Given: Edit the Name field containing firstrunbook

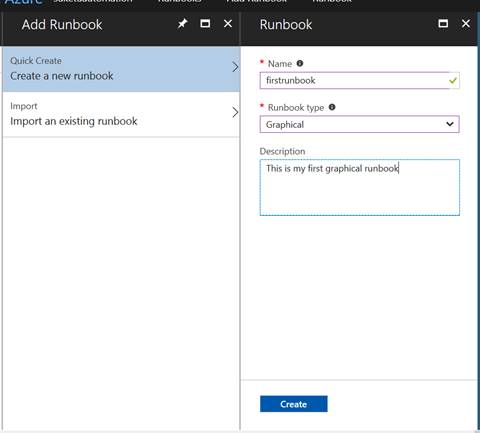Looking at the screenshot, I should [x=360, y=80].
